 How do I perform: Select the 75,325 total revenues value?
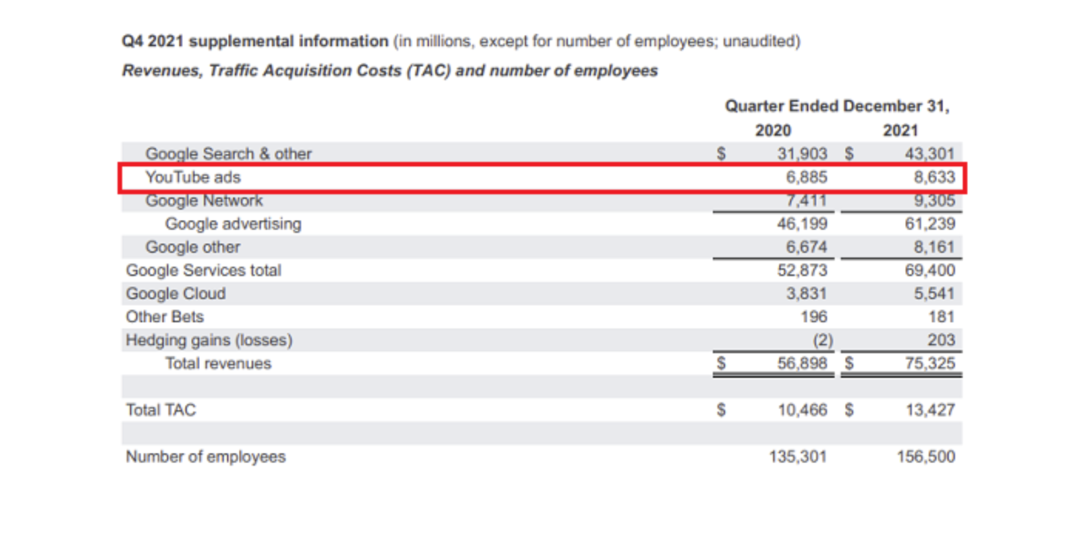[929, 364]
